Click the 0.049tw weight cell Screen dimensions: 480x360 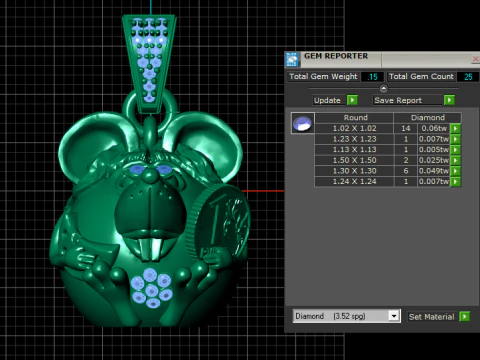pyautogui.click(x=434, y=171)
